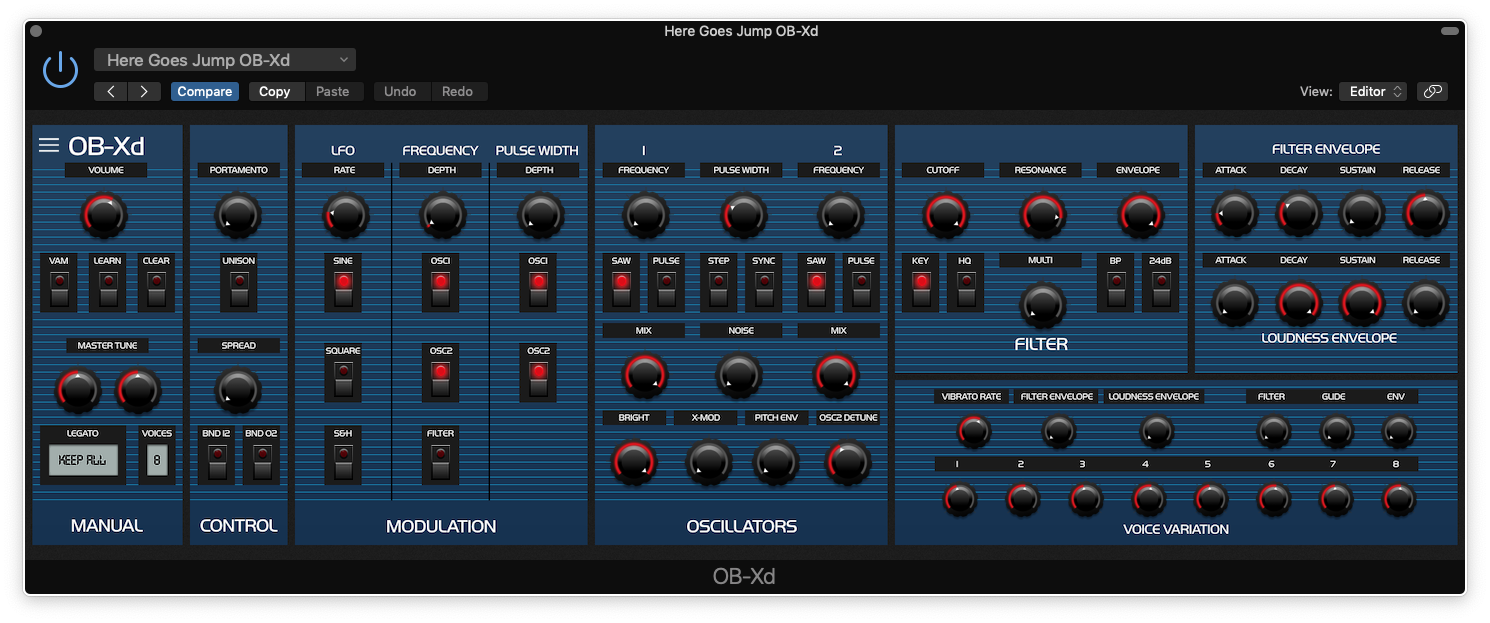The height and width of the screenshot is (623, 1490).
Task: Click the Pulse Width DEPTH modulation knob
Action: [x=540, y=215]
